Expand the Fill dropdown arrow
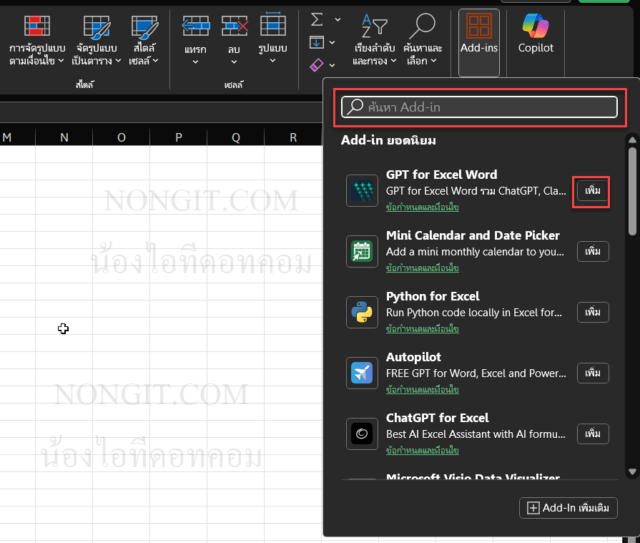 tap(332, 42)
